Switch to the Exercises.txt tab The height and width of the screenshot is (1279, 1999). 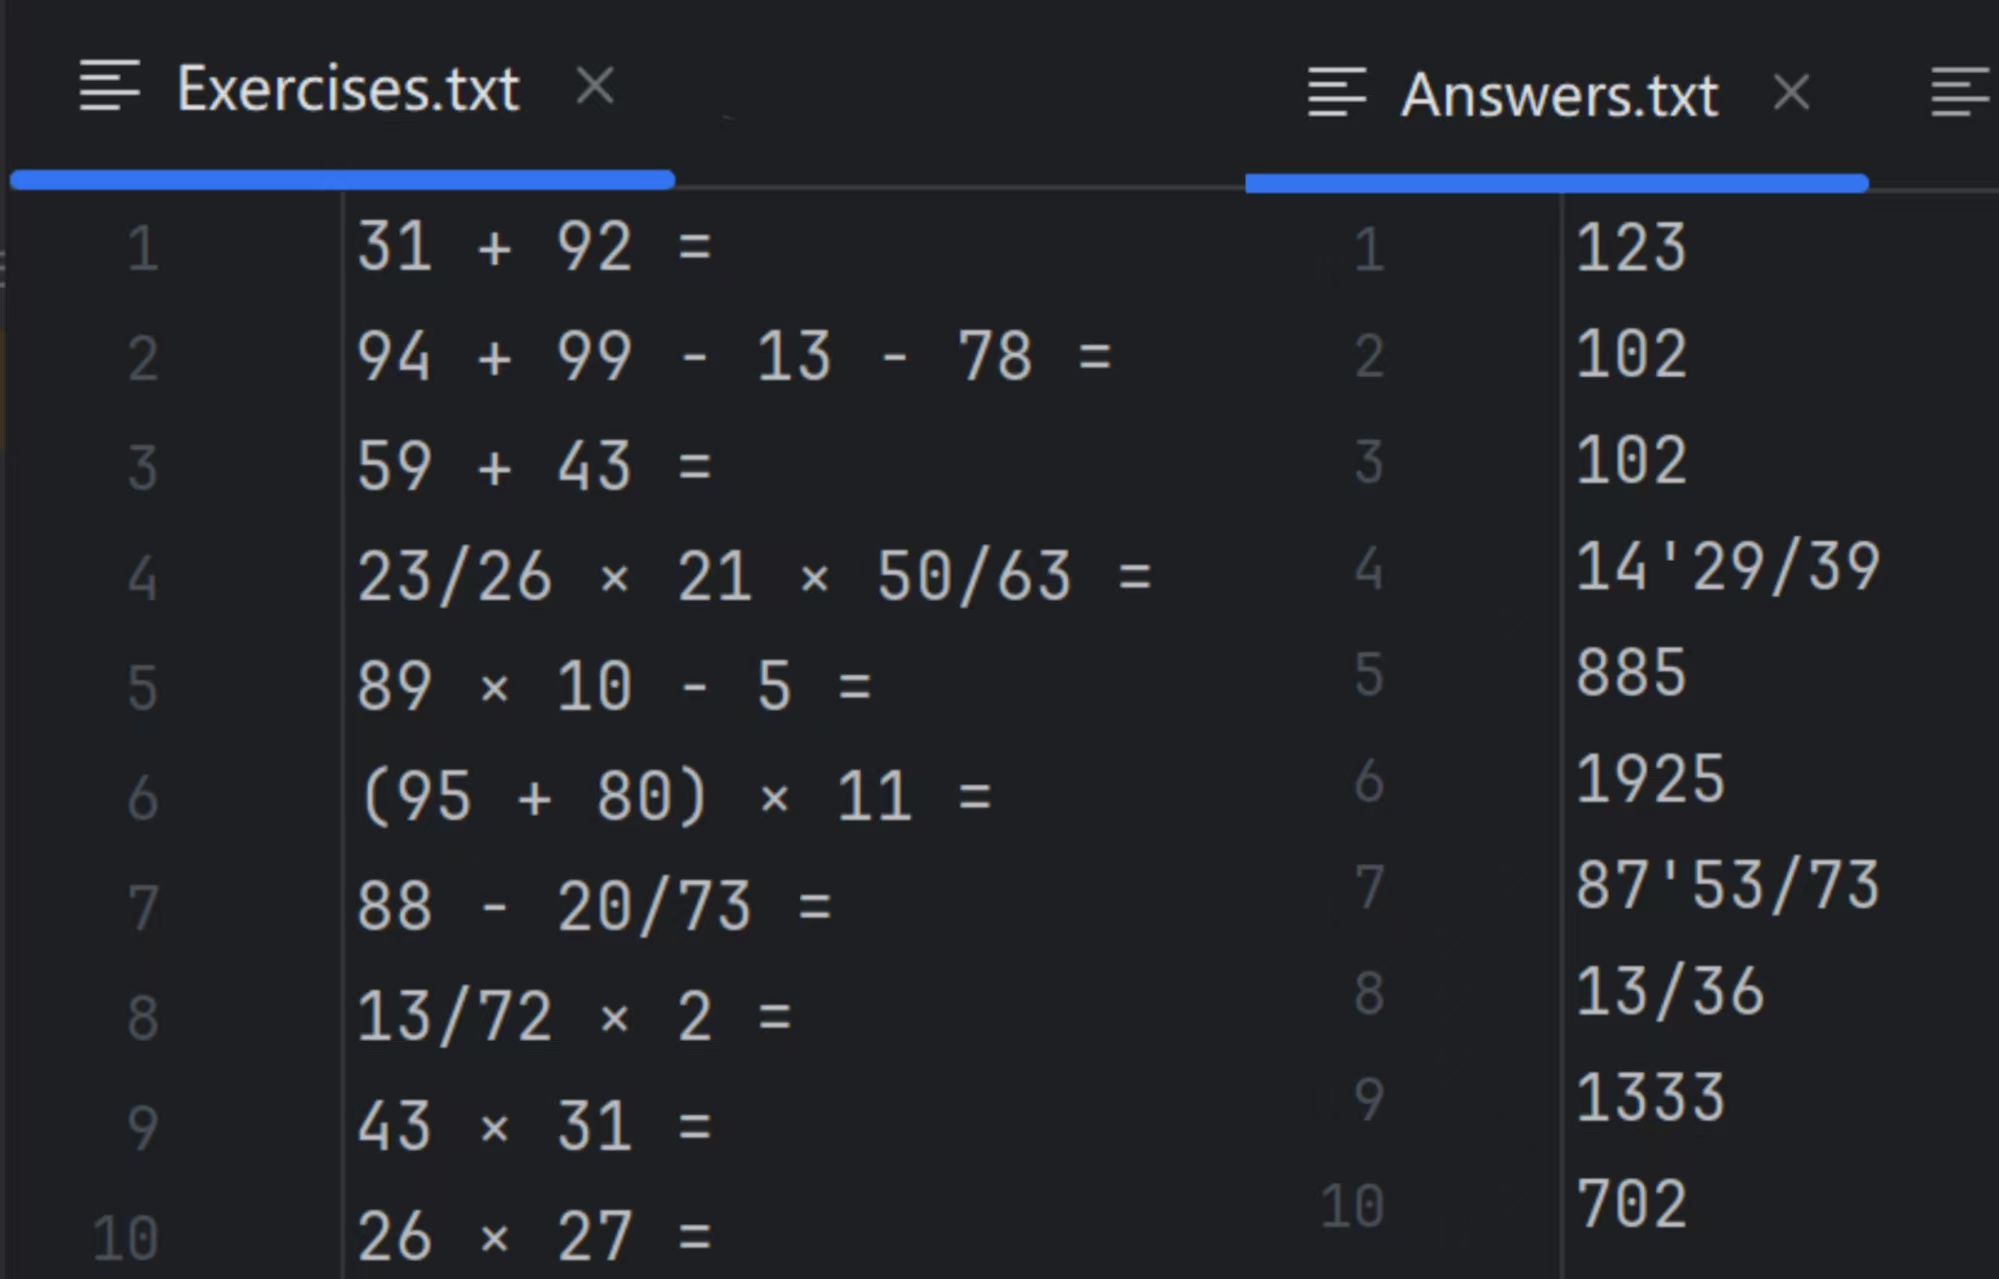tap(347, 90)
